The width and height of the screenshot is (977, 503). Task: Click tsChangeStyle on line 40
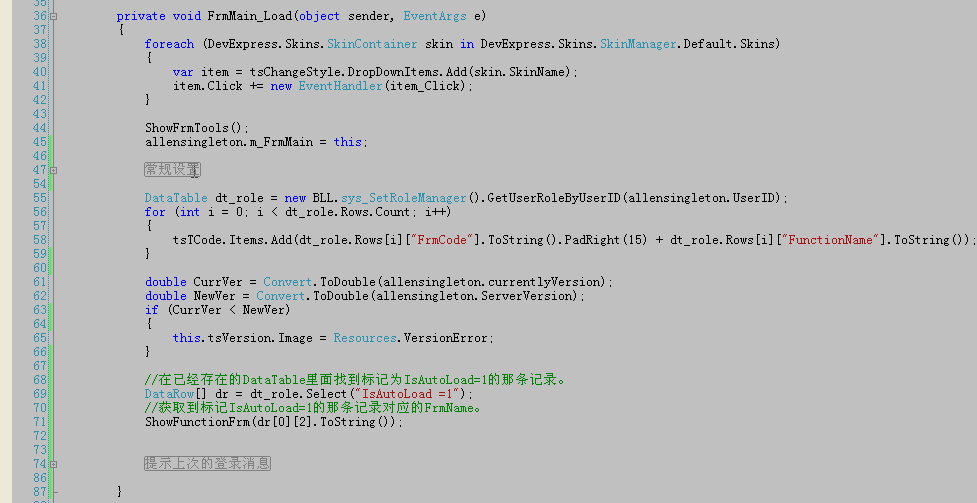pyautogui.click(x=295, y=72)
